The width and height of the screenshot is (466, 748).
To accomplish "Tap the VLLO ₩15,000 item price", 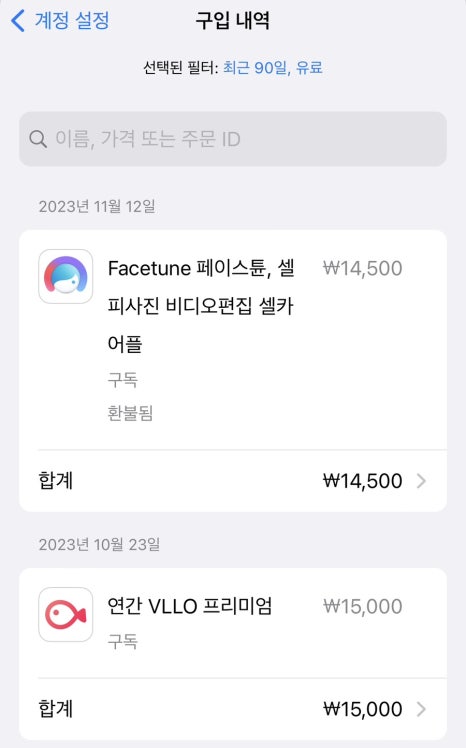I will (362, 606).
